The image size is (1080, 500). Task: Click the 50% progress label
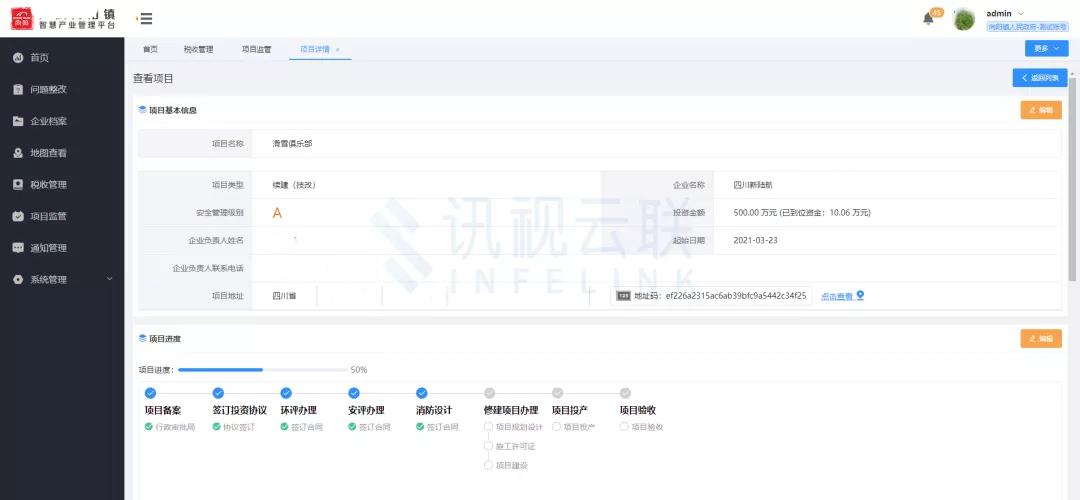tap(359, 370)
